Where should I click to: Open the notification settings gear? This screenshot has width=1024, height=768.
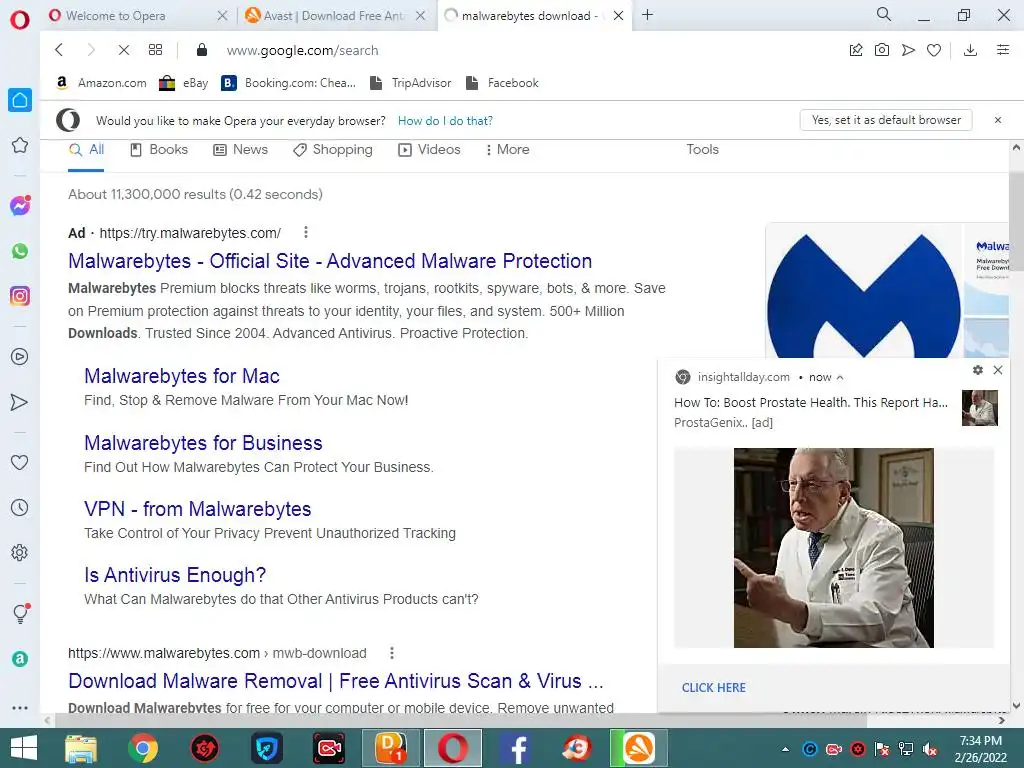(978, 370)
